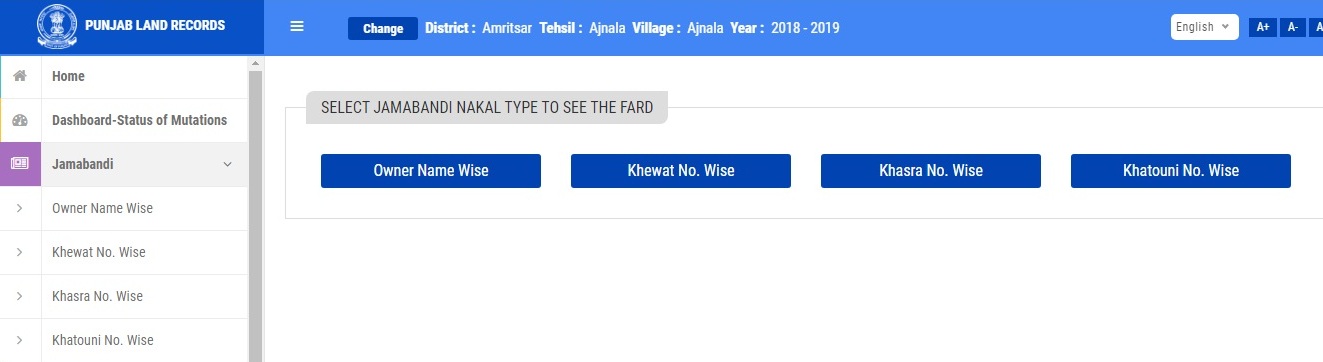The height and width of the screenshot is (362, 1323).
Task: Click the Jamabandi purple card icon
Action: [20, 164]
